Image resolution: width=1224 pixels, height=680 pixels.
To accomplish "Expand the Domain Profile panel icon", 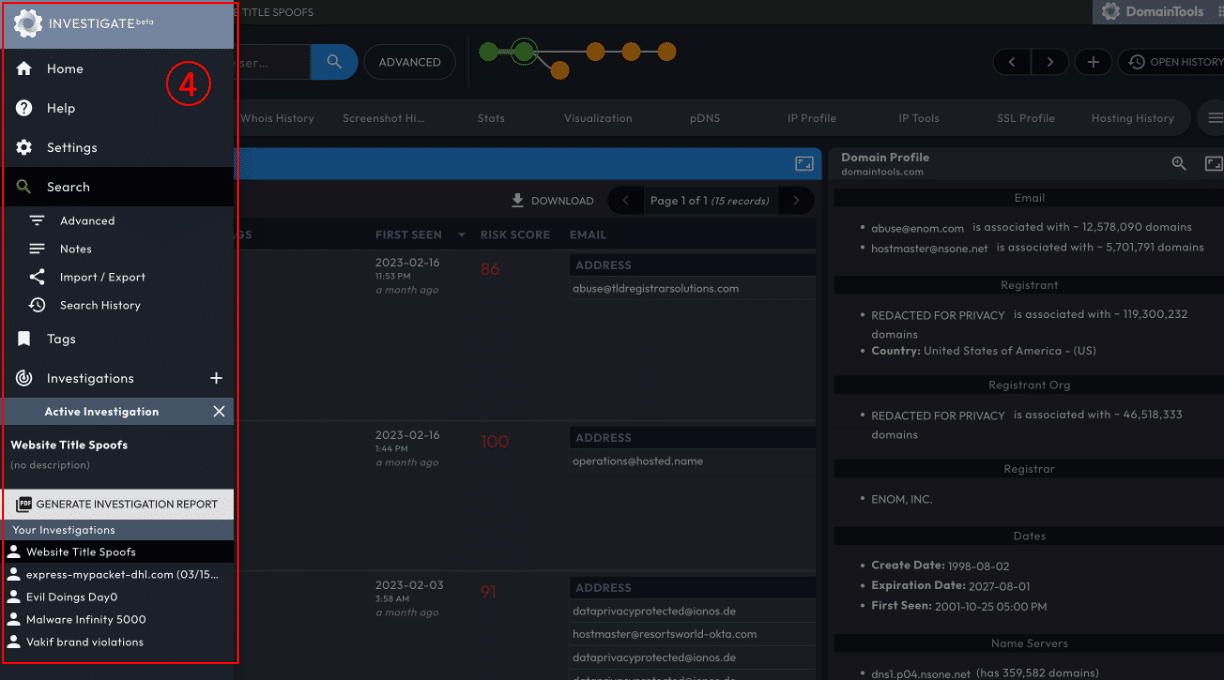I will tap(1214, 163).
